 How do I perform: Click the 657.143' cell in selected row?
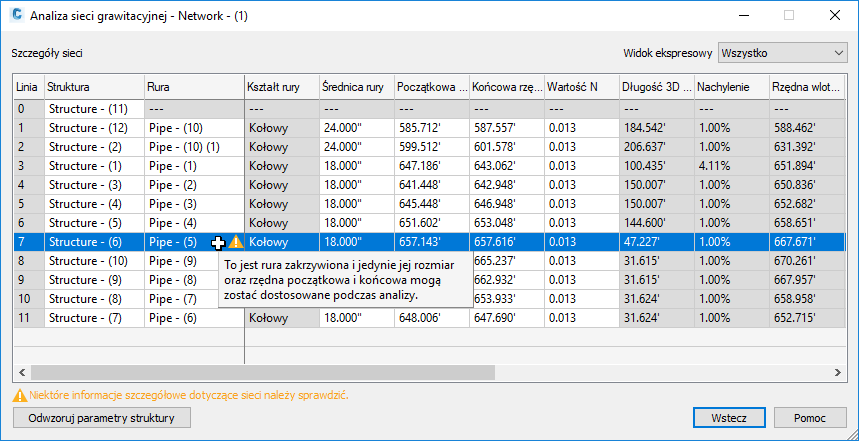[x=432, y=242]
